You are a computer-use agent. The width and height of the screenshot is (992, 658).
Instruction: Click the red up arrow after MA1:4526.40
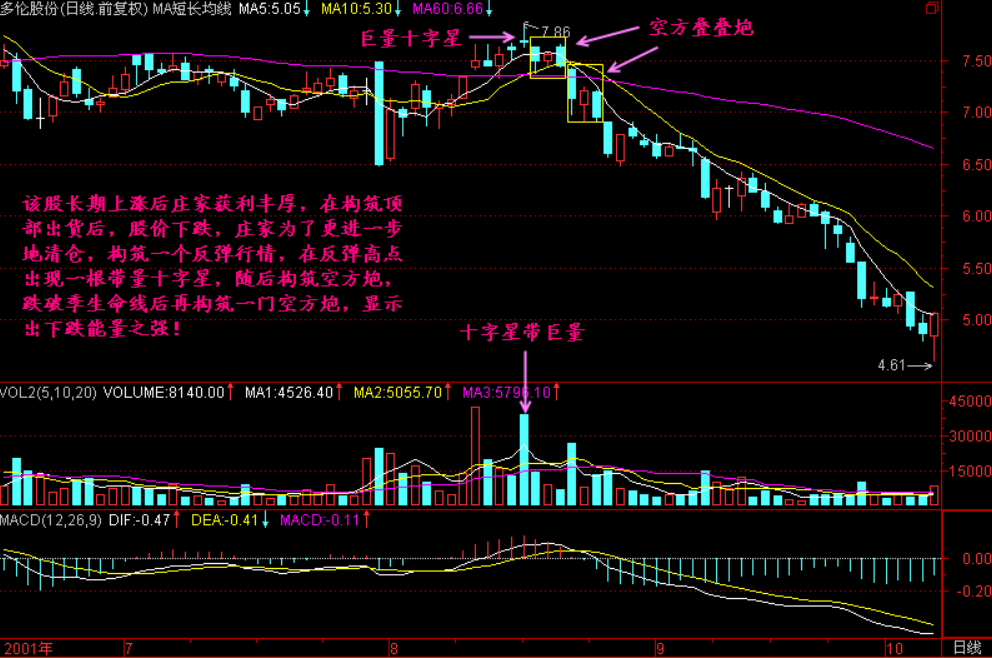point(340,392)
